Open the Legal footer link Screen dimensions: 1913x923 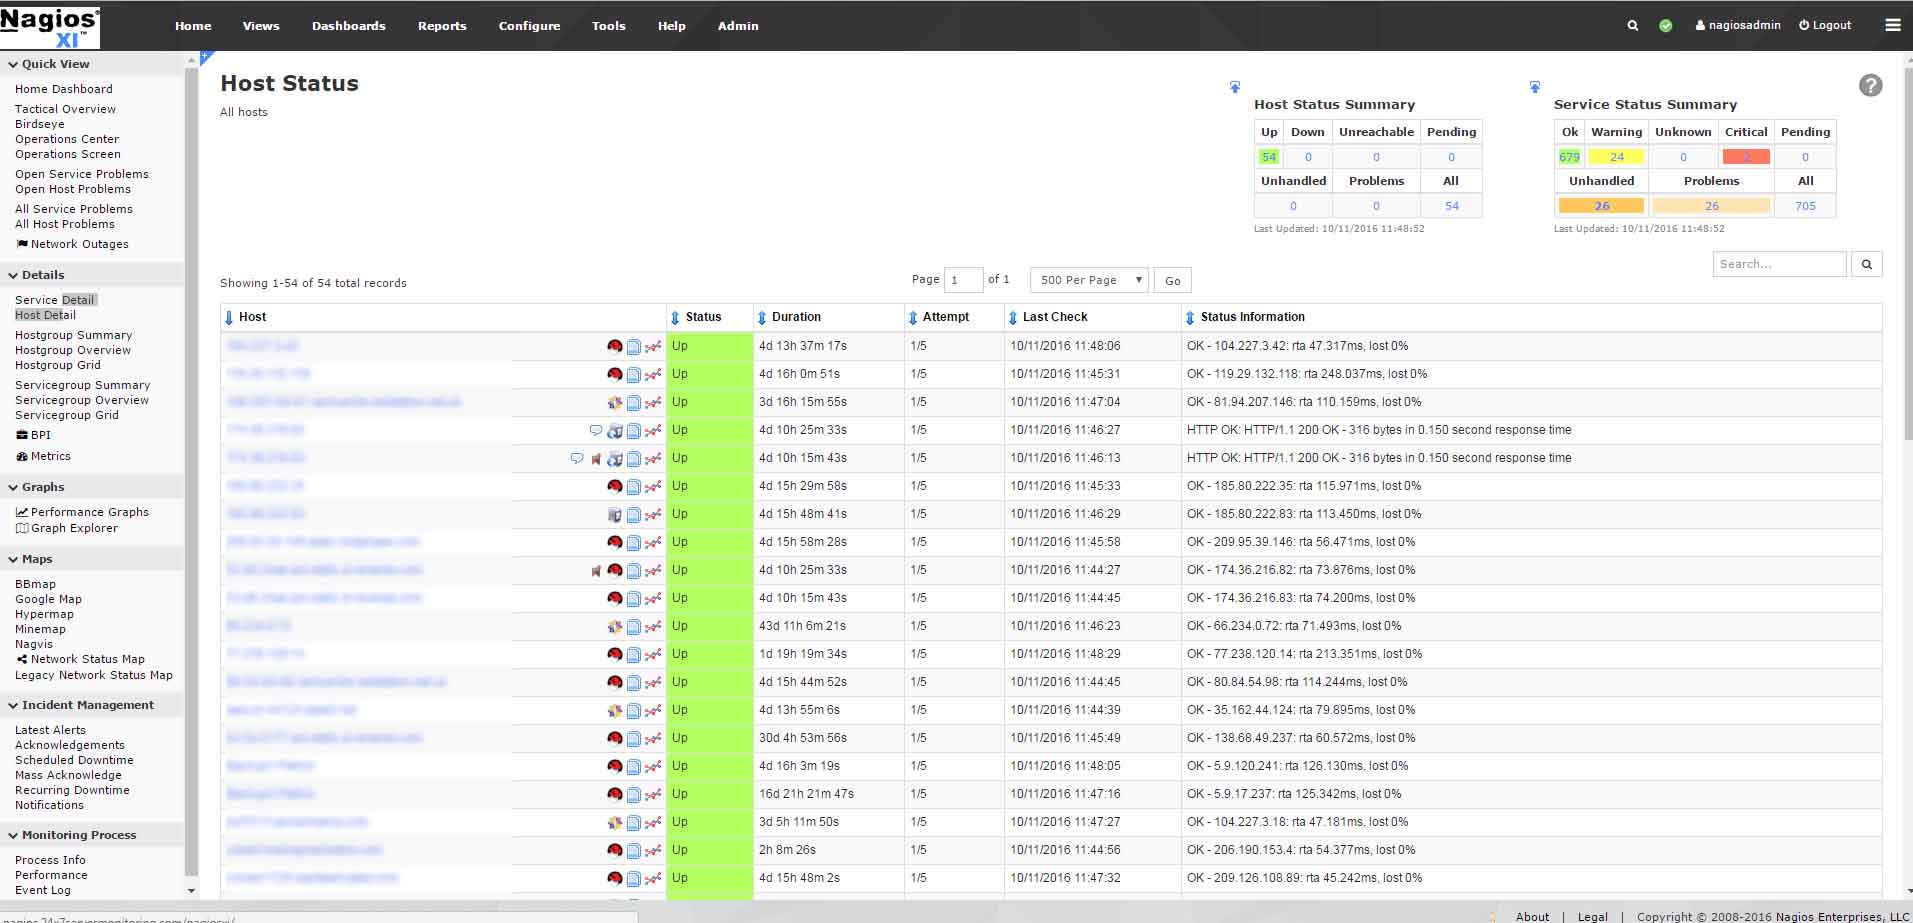[1592, 916]
